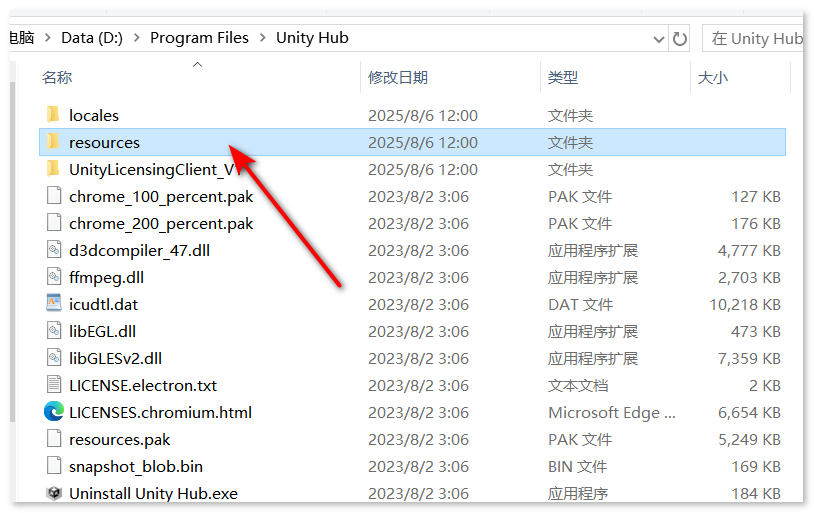Sort by the 修改日期 column header

398,78
